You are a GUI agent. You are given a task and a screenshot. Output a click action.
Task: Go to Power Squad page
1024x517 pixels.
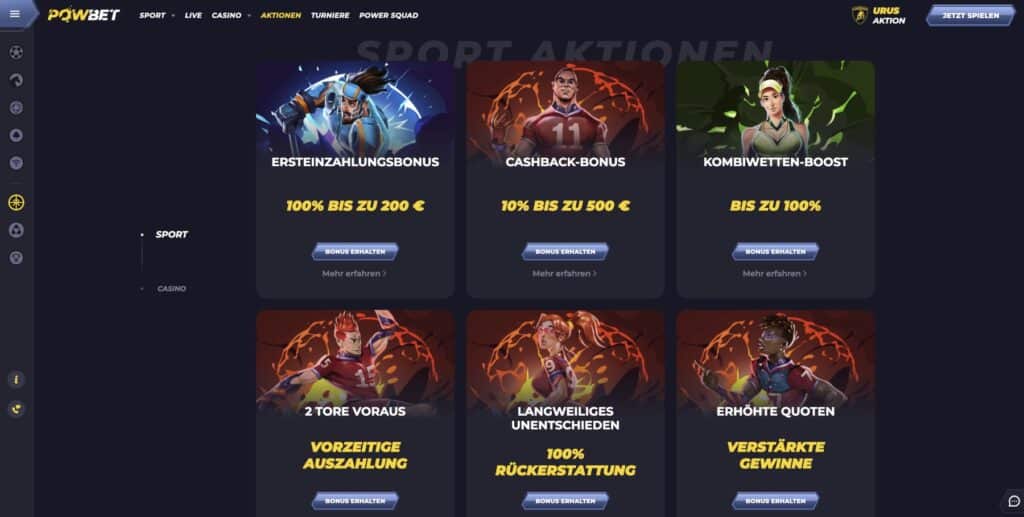point(389,15)
